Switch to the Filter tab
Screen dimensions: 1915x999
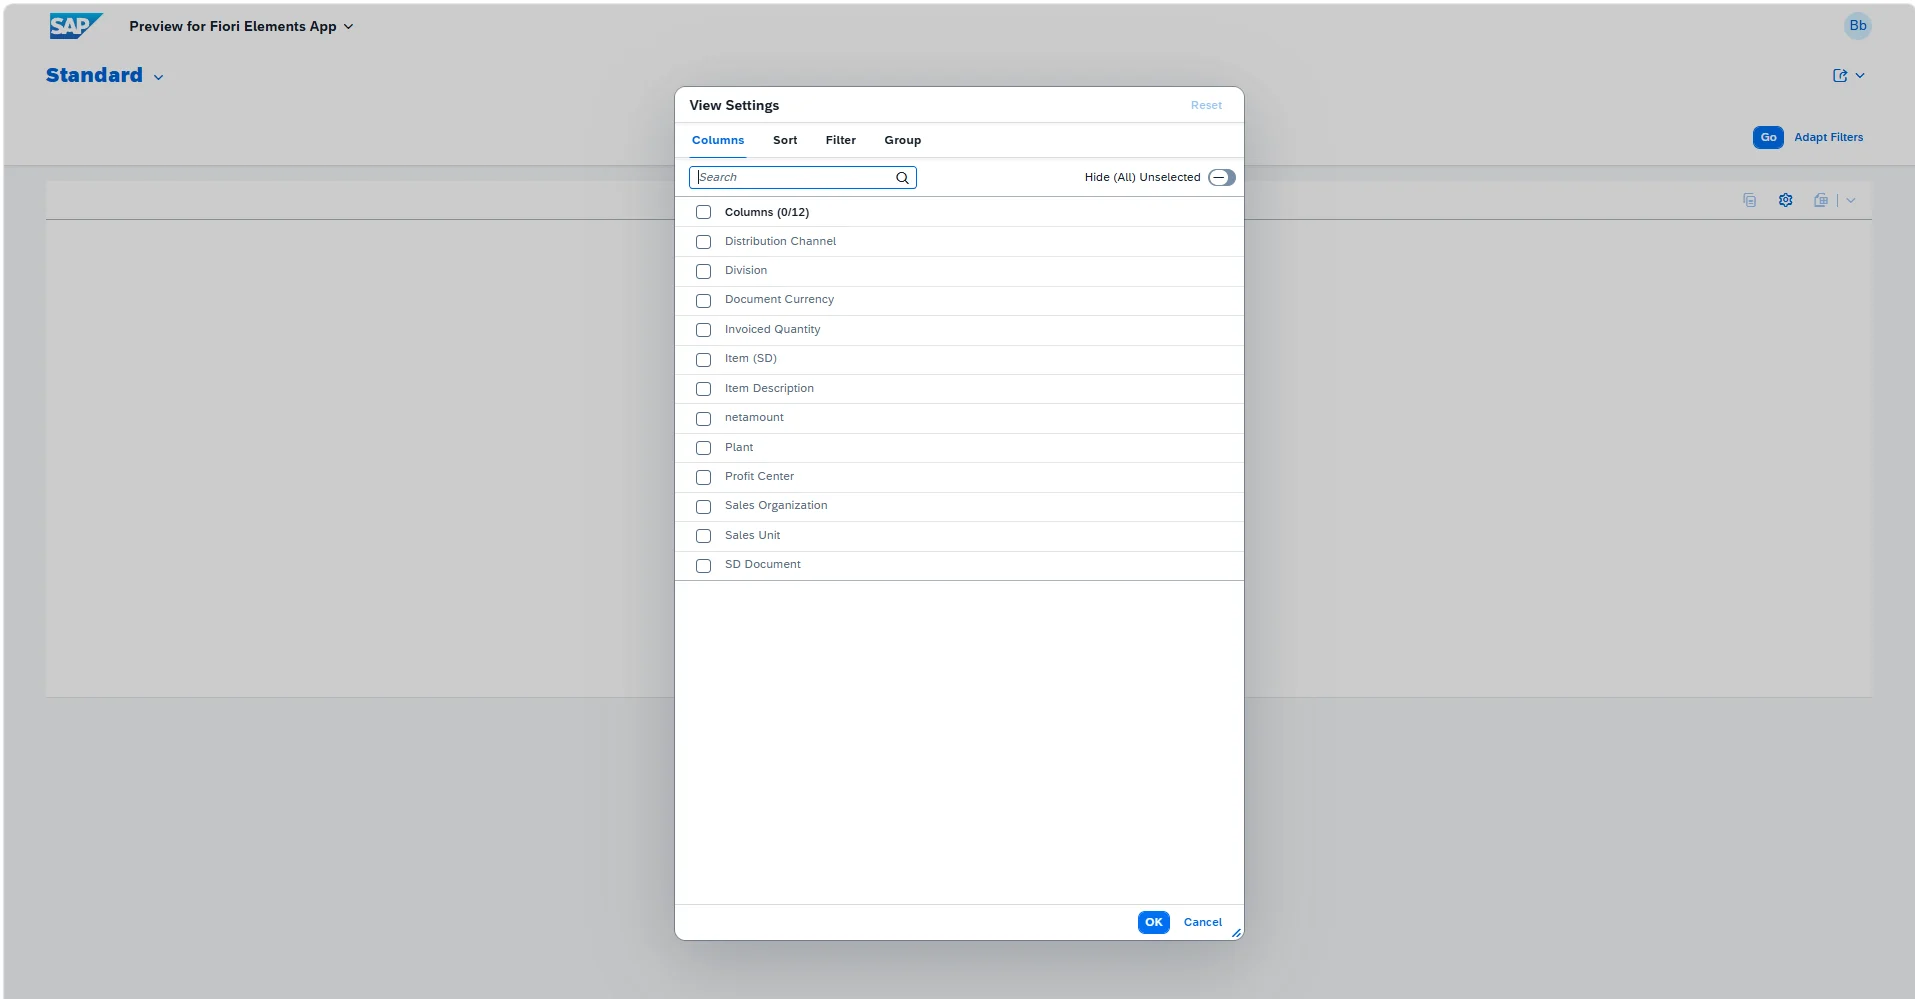[x=840, y=141]
